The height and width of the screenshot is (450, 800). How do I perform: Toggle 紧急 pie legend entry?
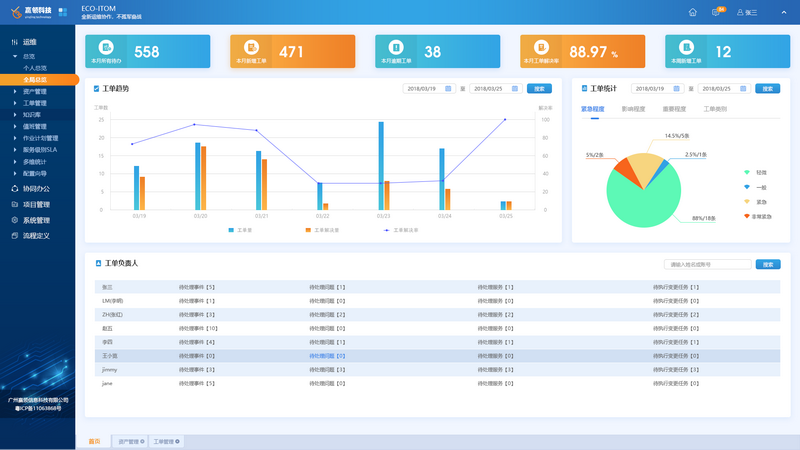point(755,202)
